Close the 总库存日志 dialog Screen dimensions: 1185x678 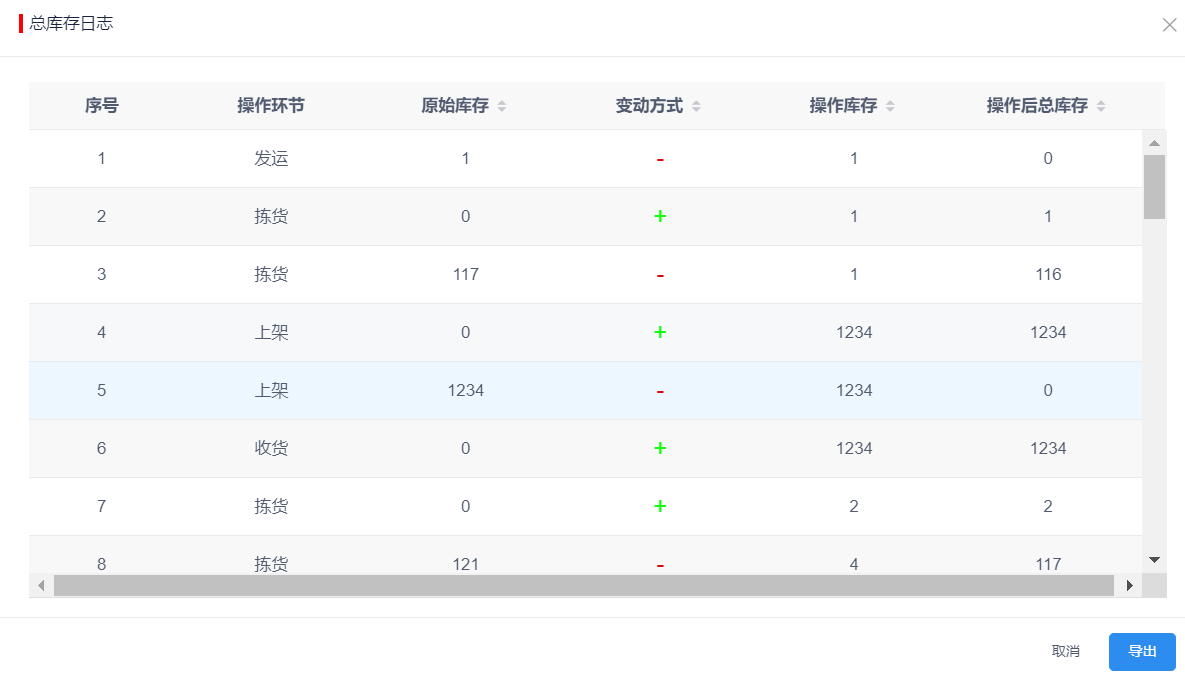1169,25
